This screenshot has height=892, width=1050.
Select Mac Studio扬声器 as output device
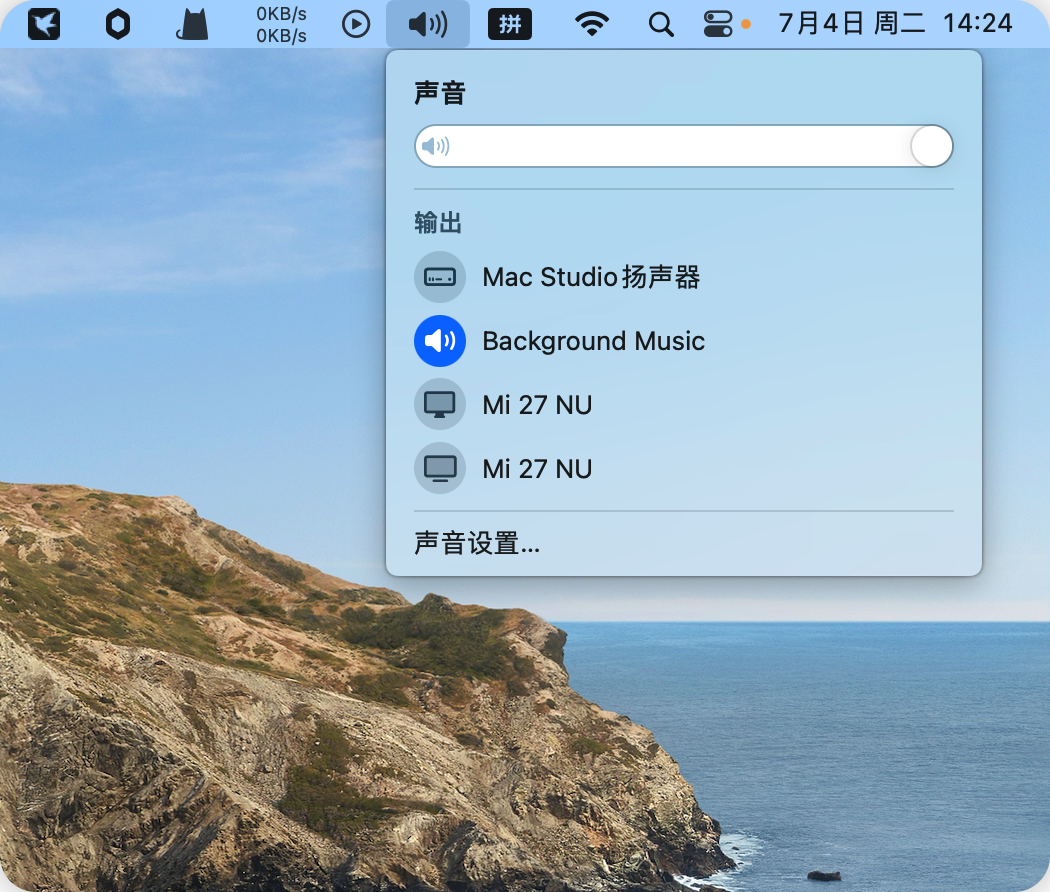point(590,277)
